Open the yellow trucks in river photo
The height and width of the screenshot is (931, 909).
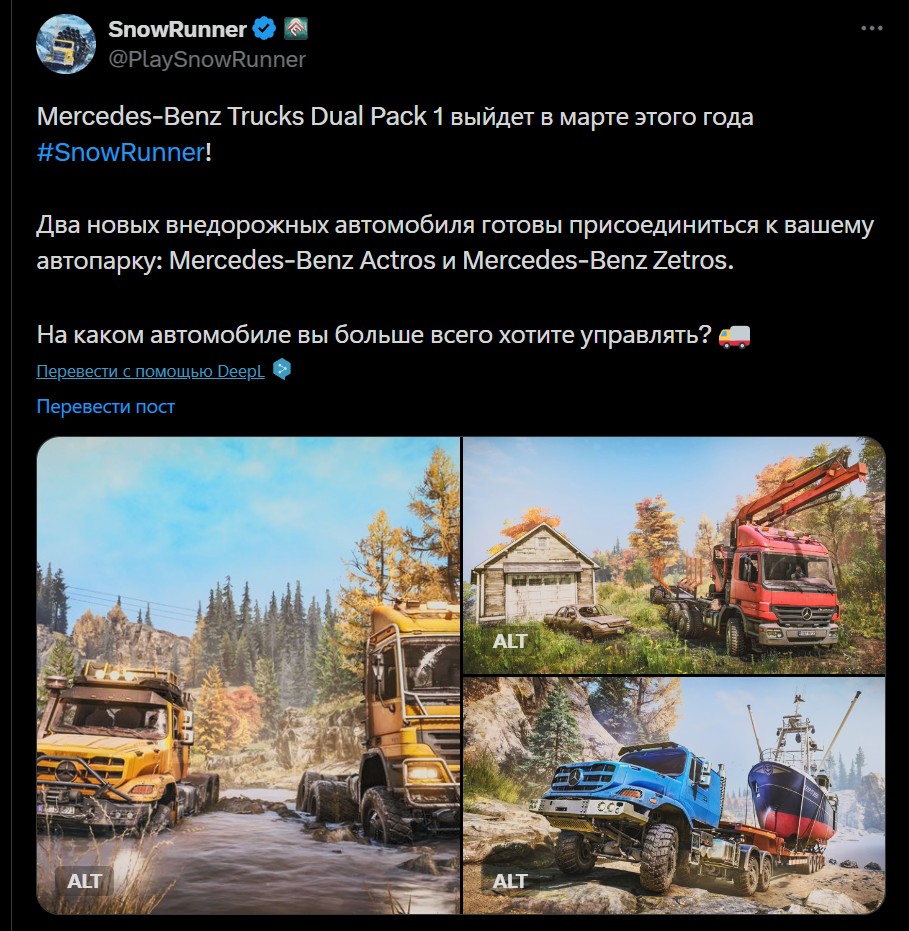(x=248, y=676)
